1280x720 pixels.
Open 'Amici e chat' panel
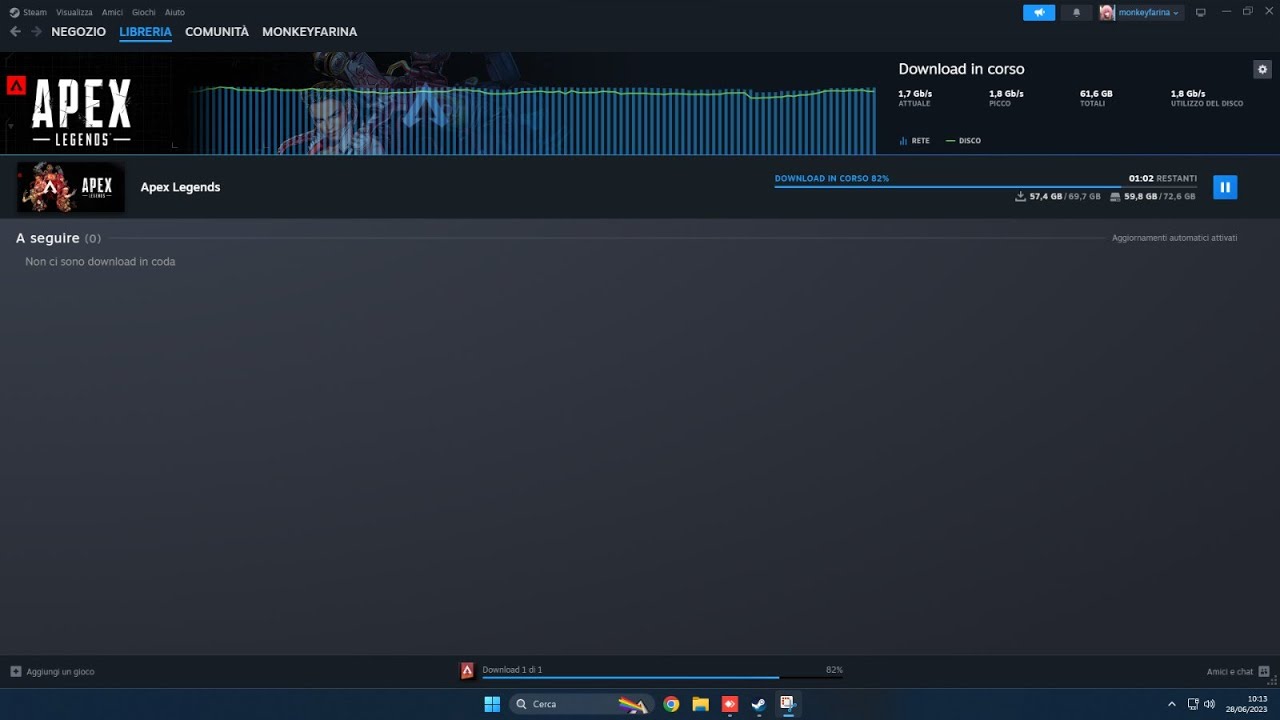click(1238, 672)
